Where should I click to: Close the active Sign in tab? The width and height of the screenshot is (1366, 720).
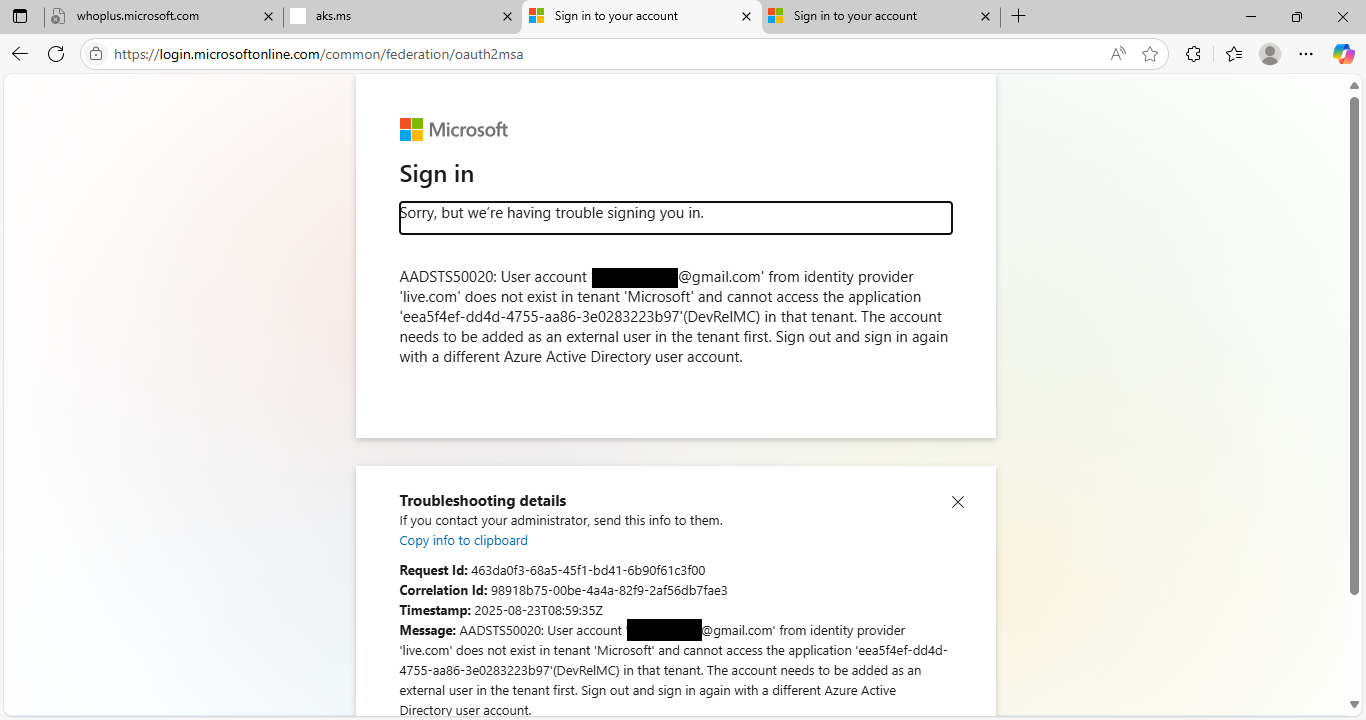746,16
